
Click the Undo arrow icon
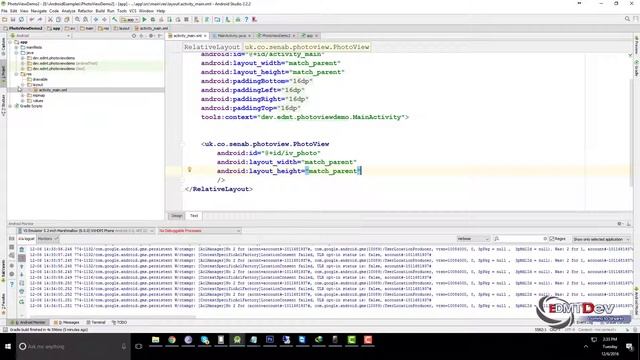tap(31, 19)
